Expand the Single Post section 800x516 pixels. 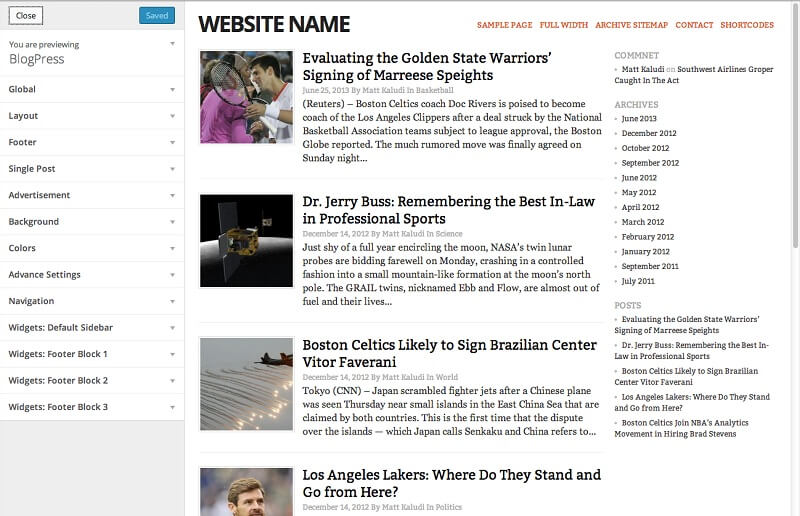[x=92, y=169]
